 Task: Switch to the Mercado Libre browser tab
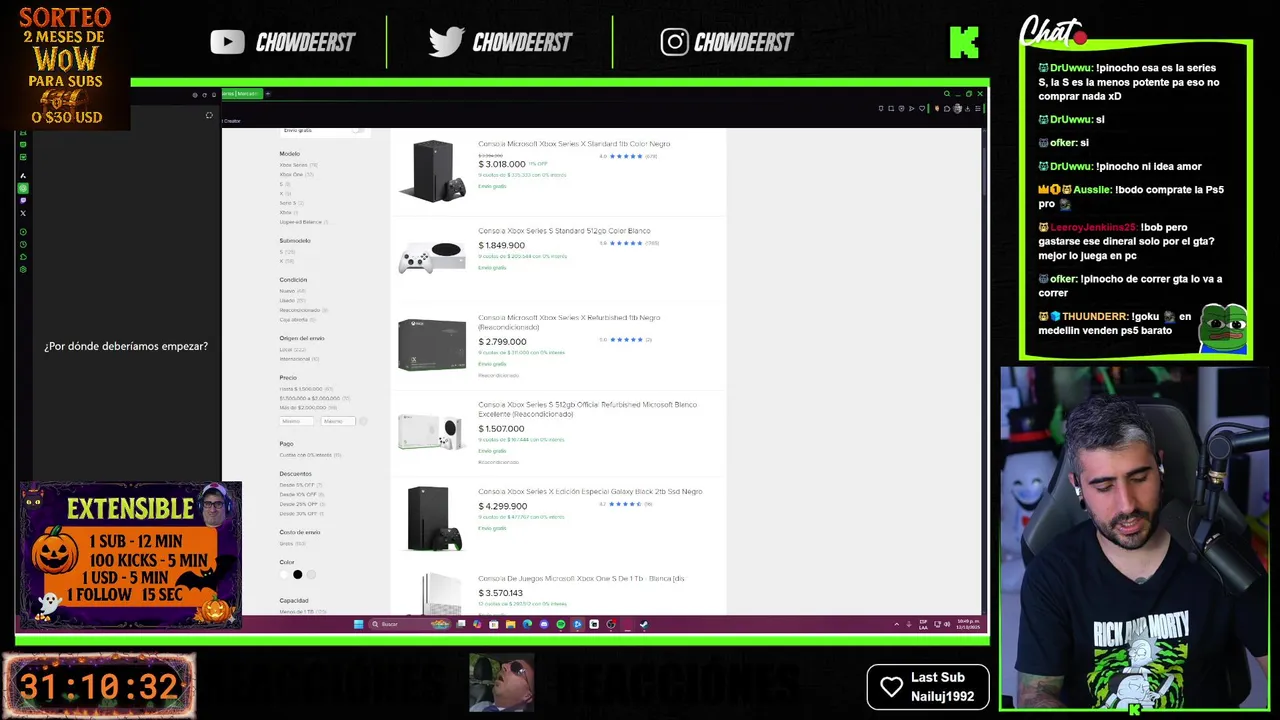pyautogui.click(x=241, y=94)
